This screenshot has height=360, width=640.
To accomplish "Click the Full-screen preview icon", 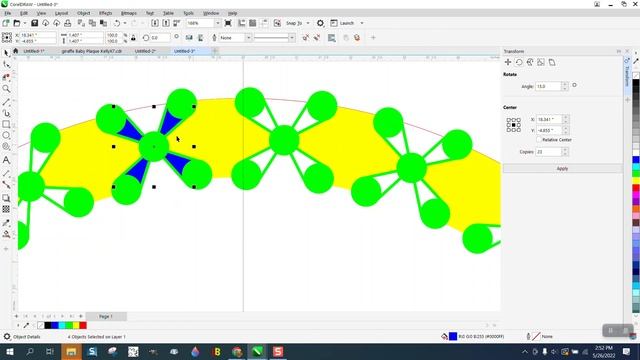I will (x=228, y=23).
